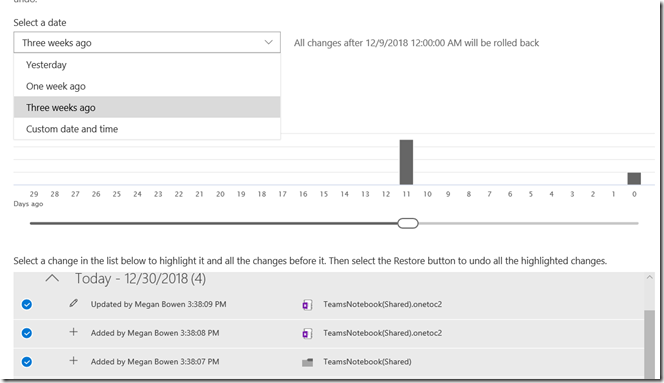The width and height of the screenshot is (664, 383).
Task: Click the day 5 label on the chart axis
Action: click(531, 194)
